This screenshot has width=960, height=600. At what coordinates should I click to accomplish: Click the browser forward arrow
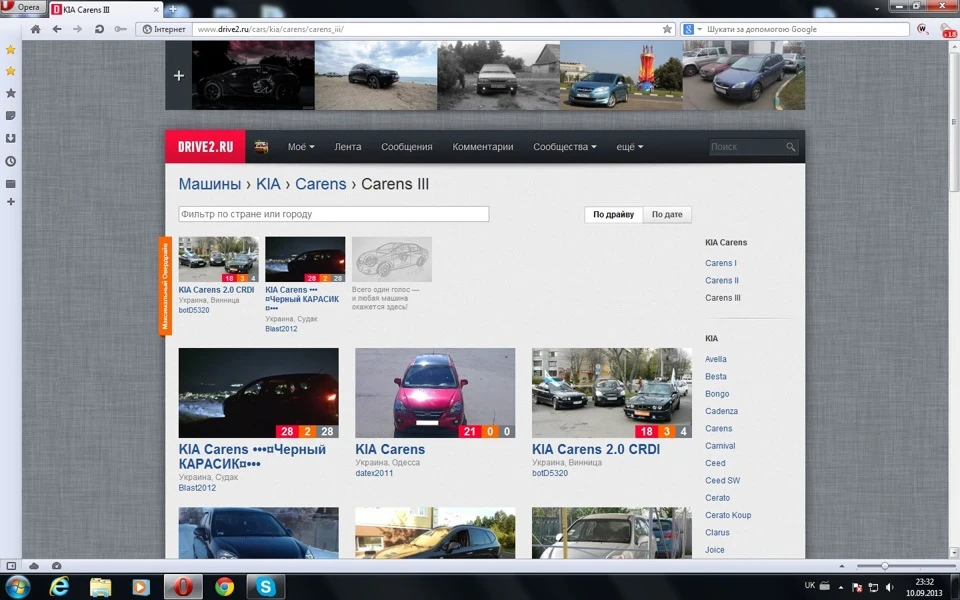coord(78,29)
